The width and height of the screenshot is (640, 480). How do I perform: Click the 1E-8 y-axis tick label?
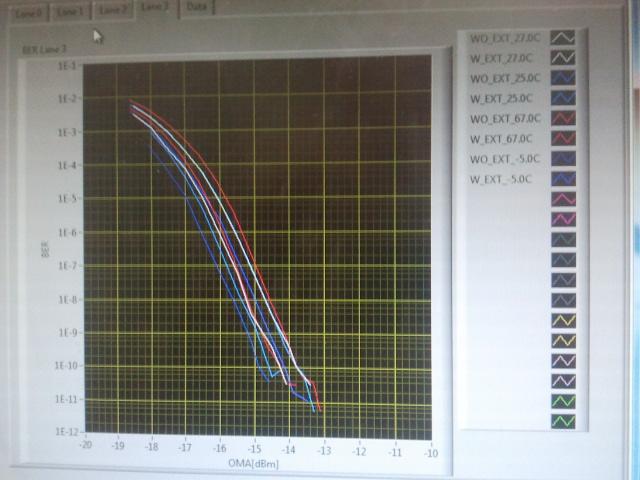click(x=69, y=299)
